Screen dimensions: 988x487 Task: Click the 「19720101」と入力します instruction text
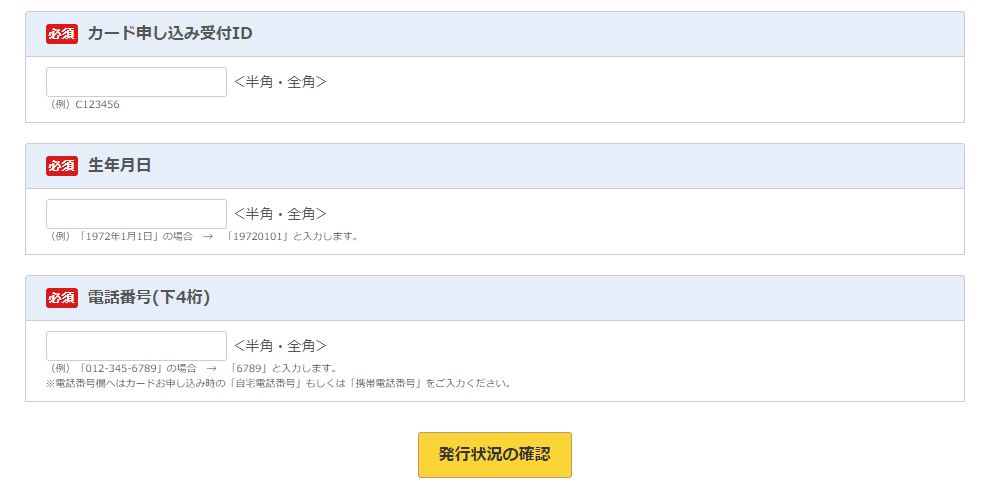tap(291, 237)
